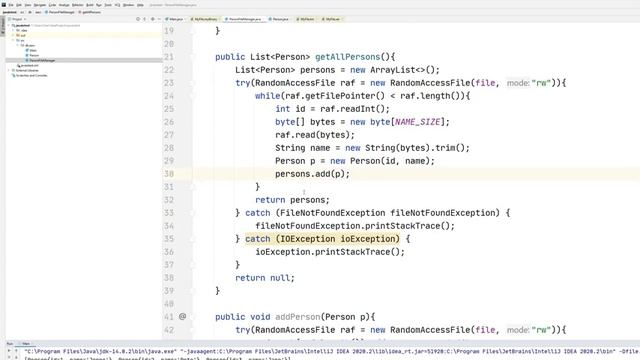640x360 pixels.
Task: Click 'return persons;' on line 32
Action: coord(292,200)
